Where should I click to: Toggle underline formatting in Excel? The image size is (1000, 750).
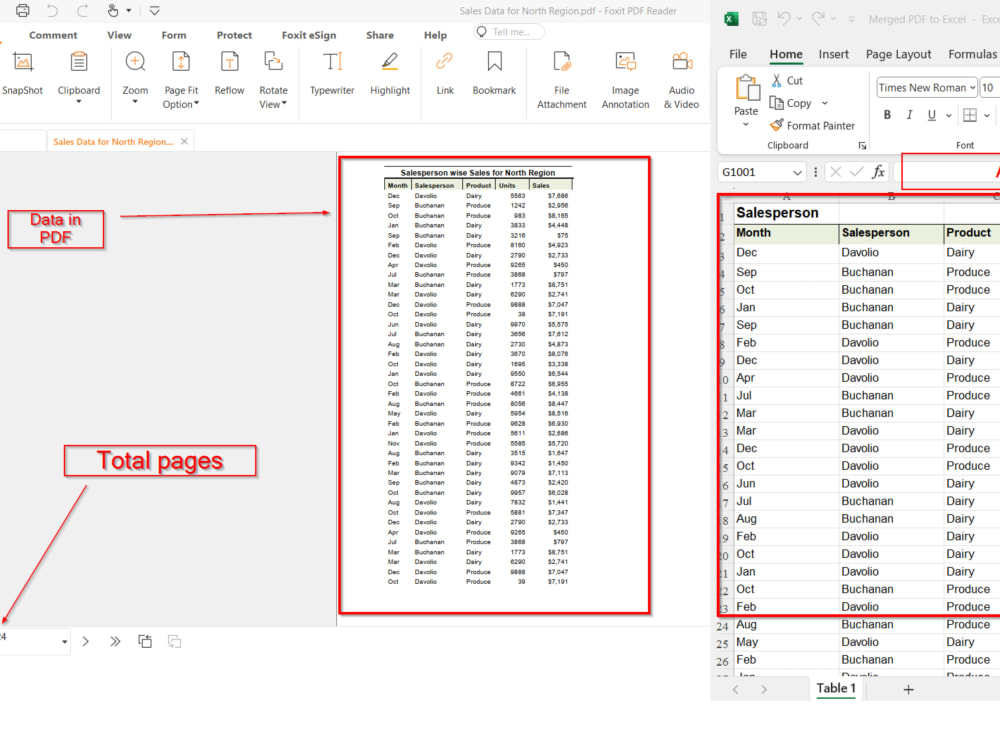pyautogui.click(x=929, y=114)
